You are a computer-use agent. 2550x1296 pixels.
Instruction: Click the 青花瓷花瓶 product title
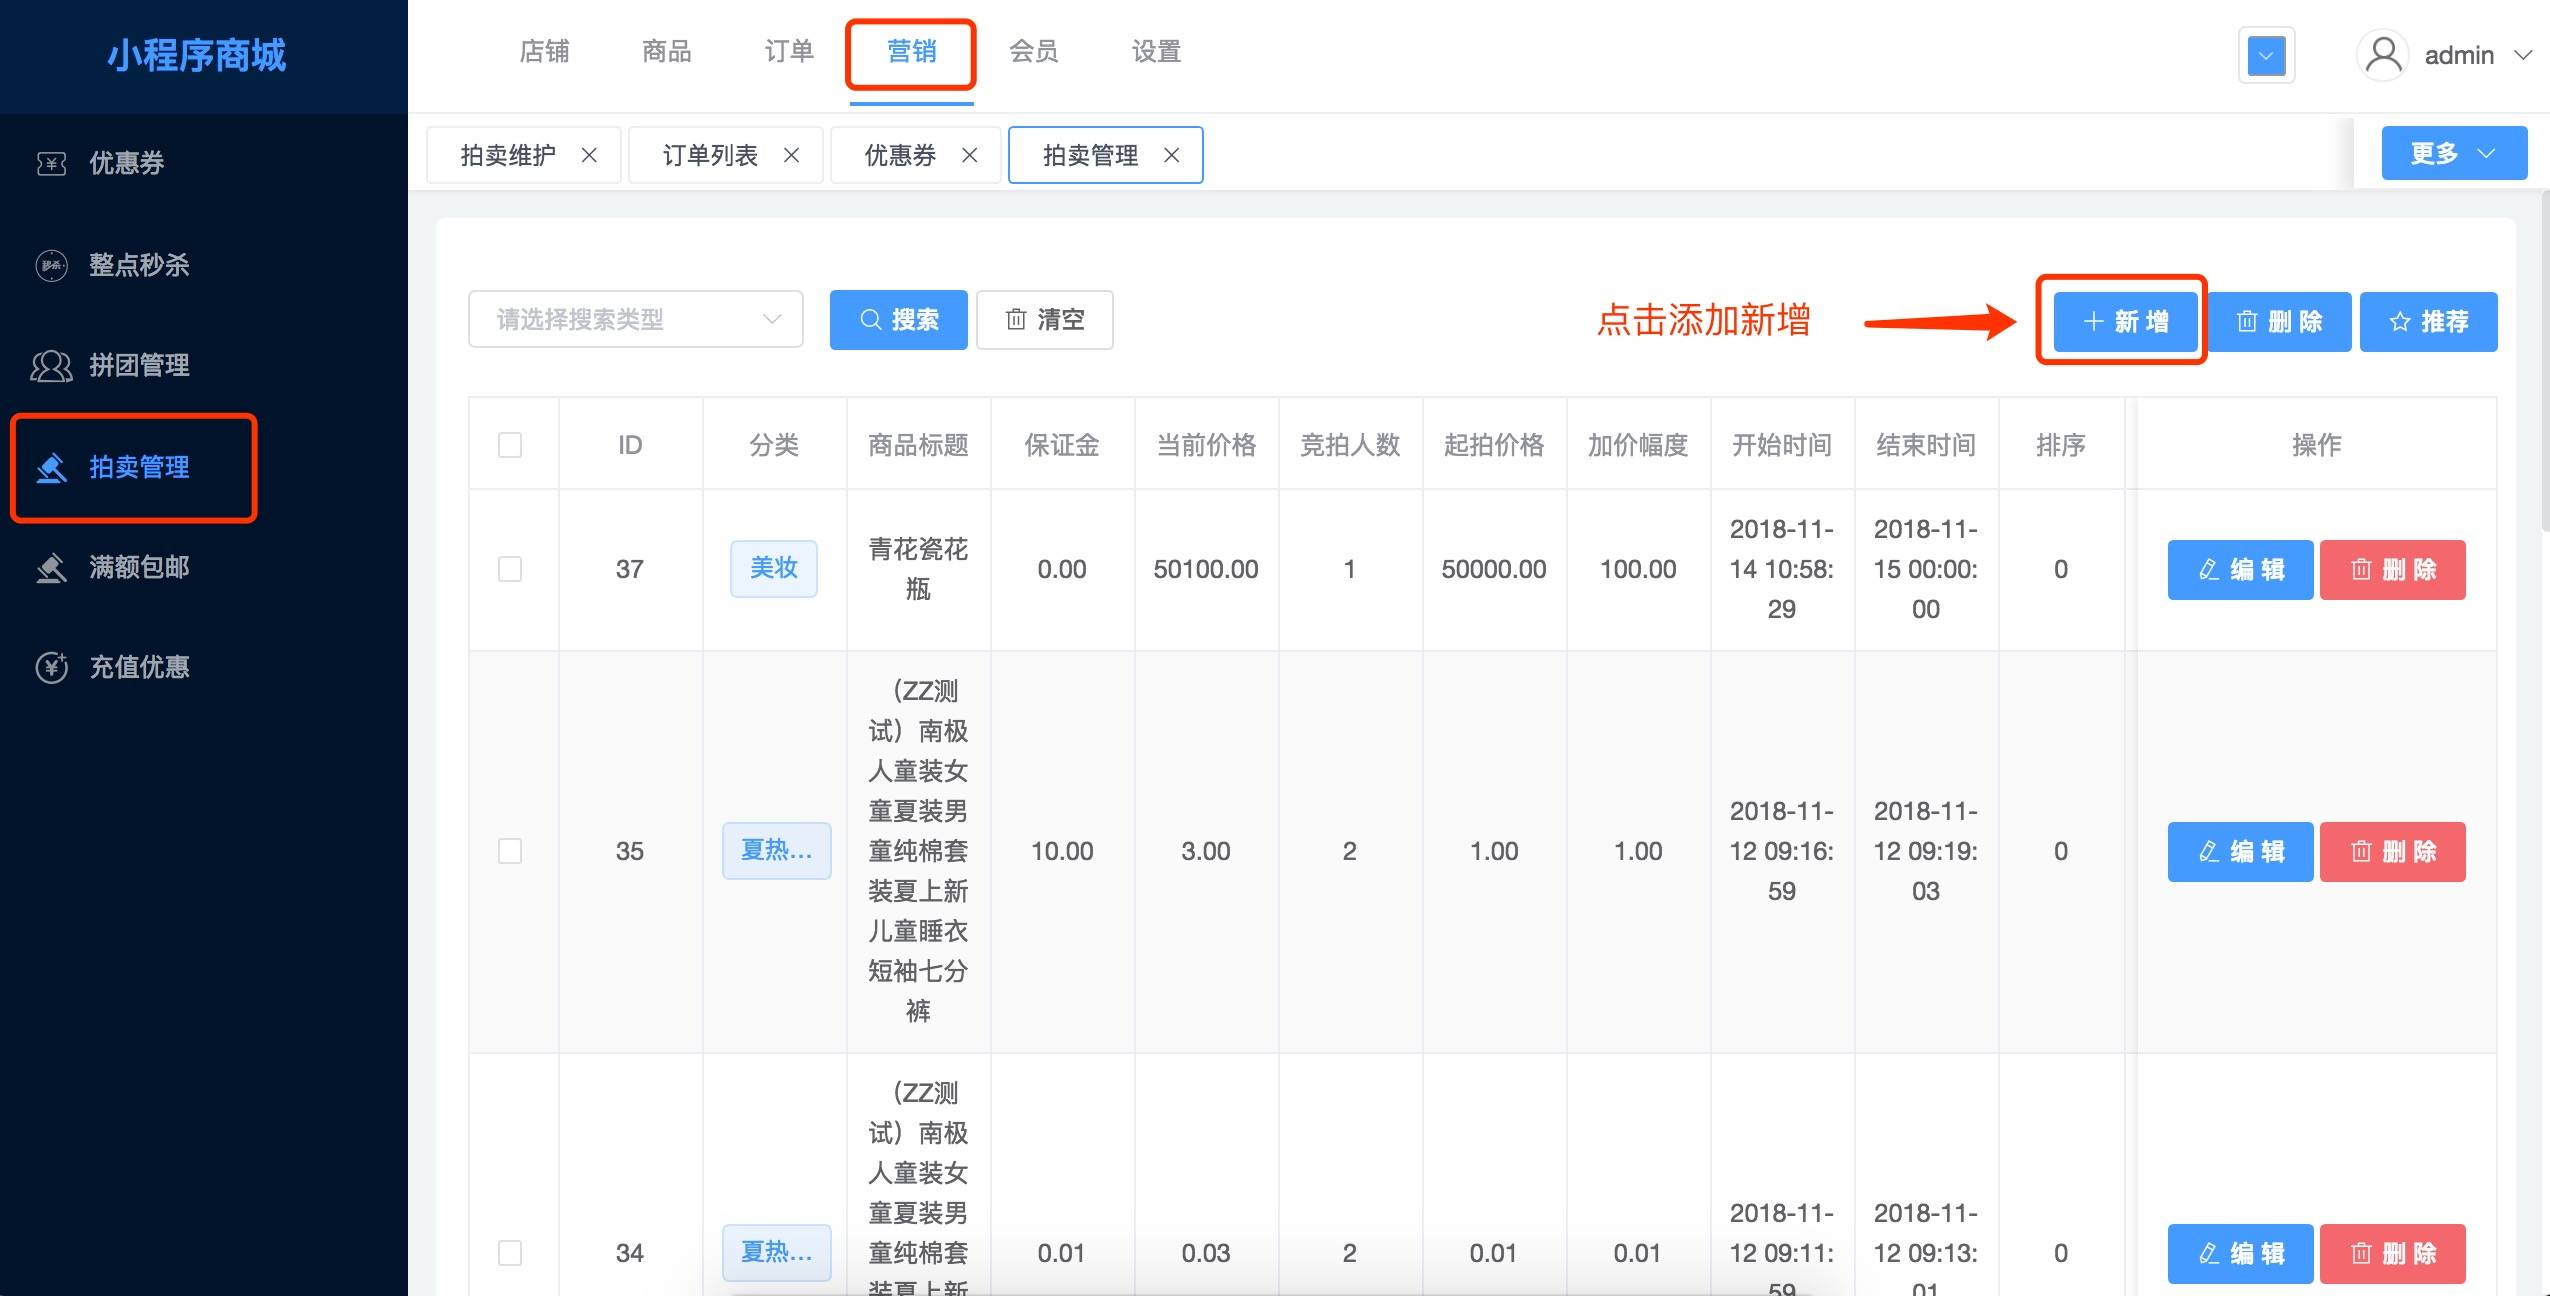pos(918,569)
